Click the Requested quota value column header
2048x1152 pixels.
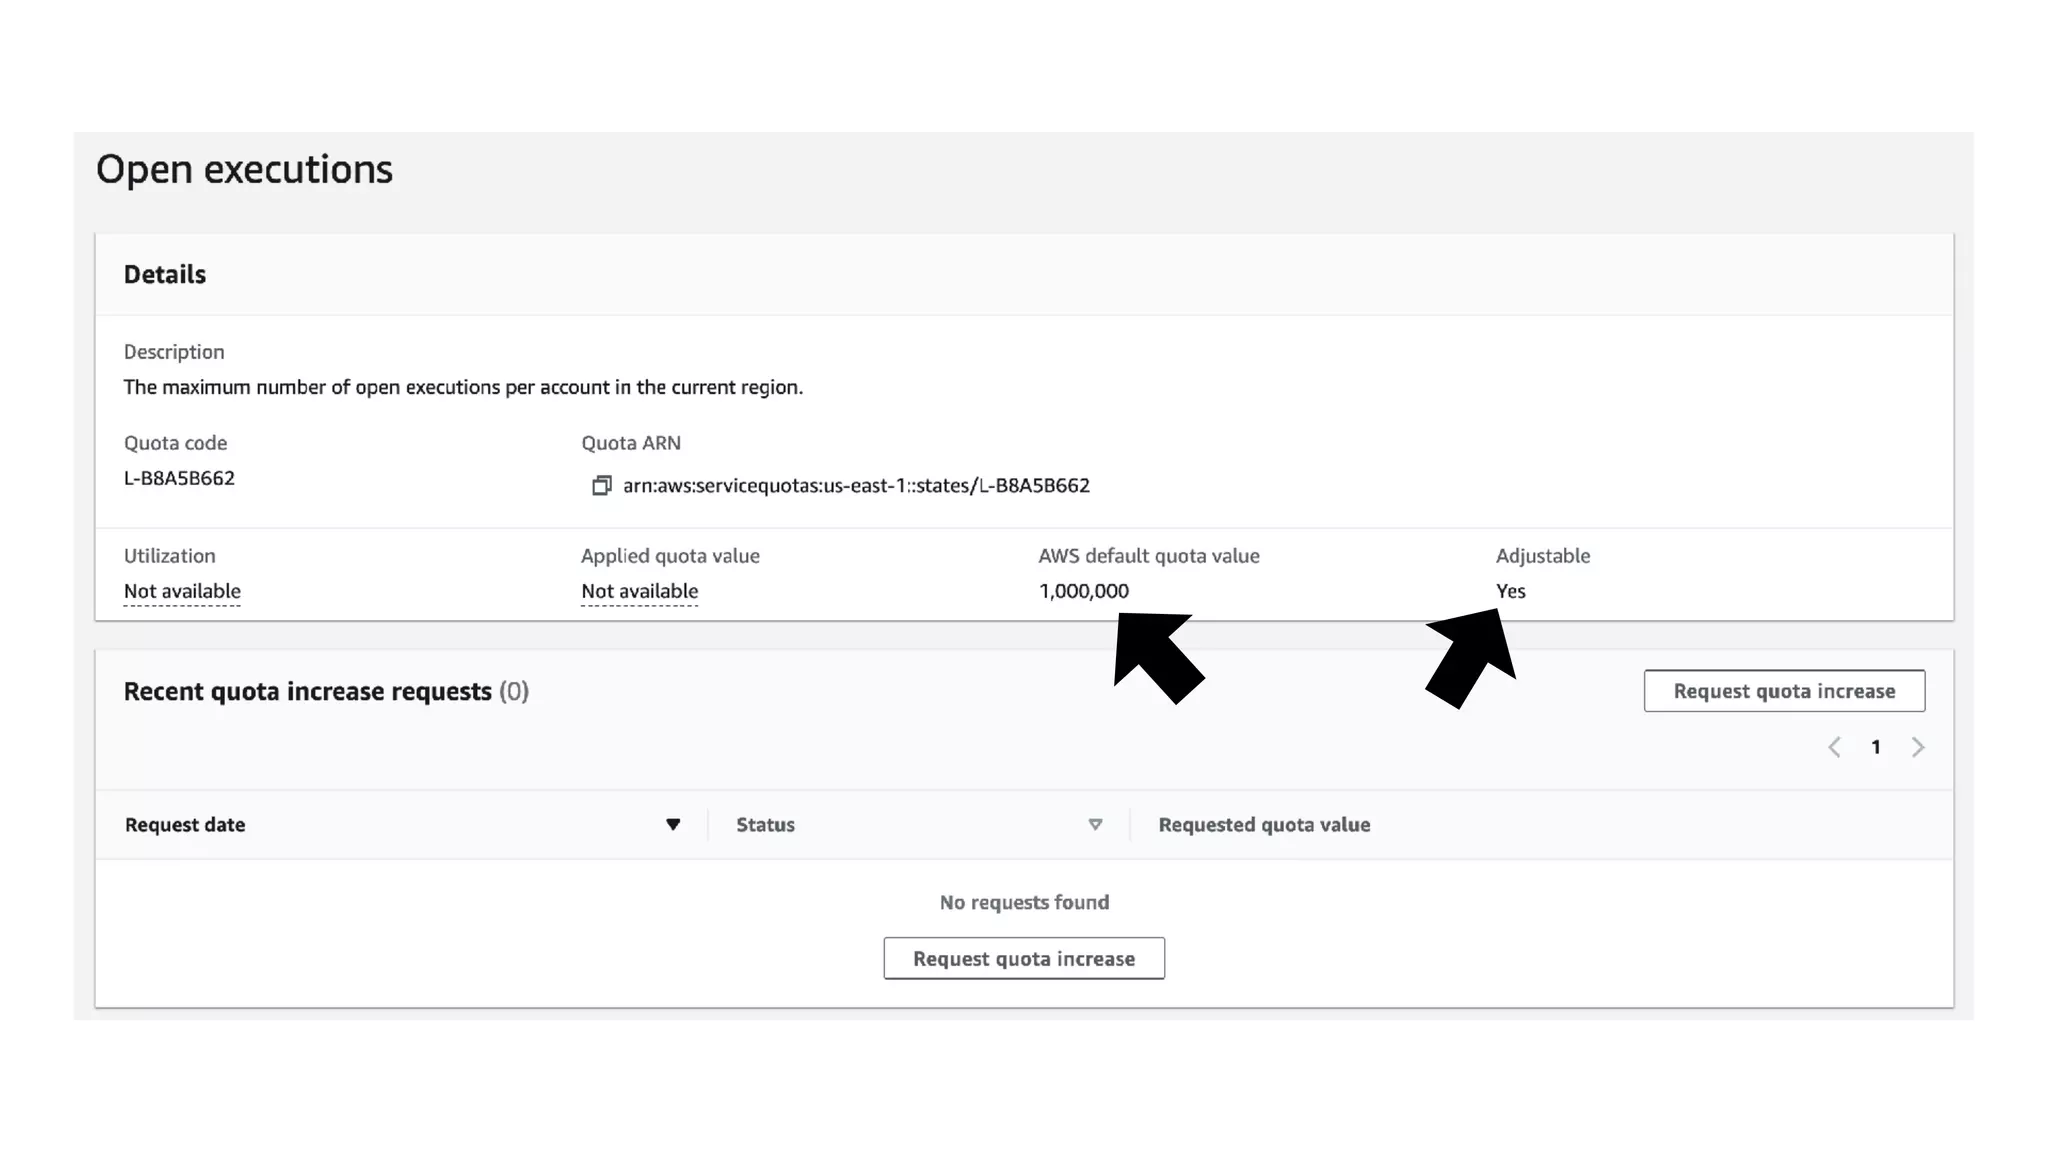tap(1264, 825)
